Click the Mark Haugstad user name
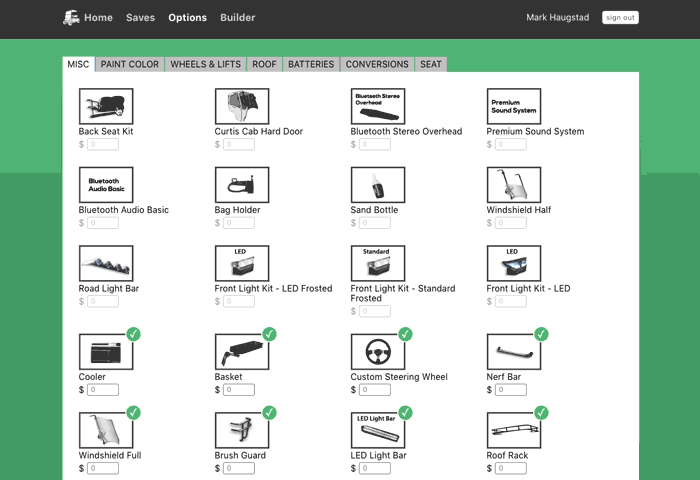 558,17
